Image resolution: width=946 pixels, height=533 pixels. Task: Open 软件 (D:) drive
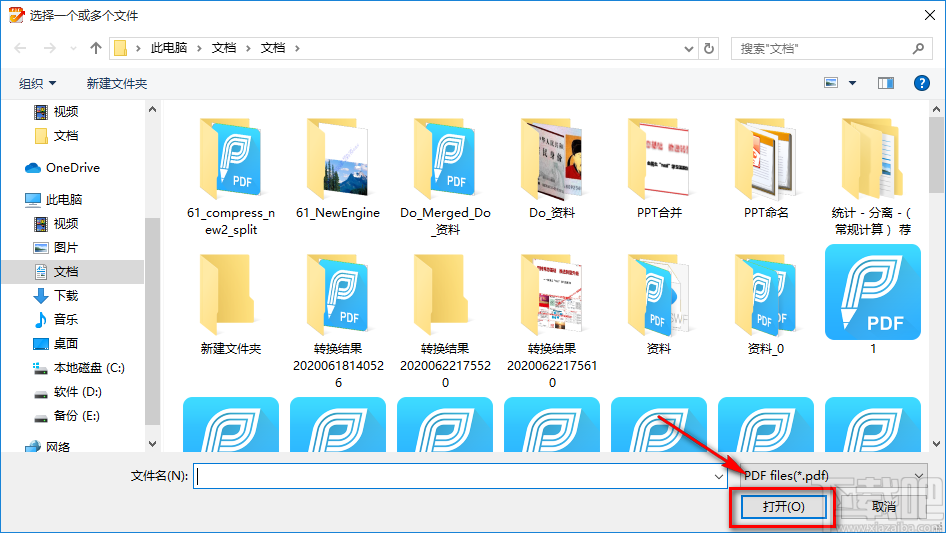(x=68, y=392)
